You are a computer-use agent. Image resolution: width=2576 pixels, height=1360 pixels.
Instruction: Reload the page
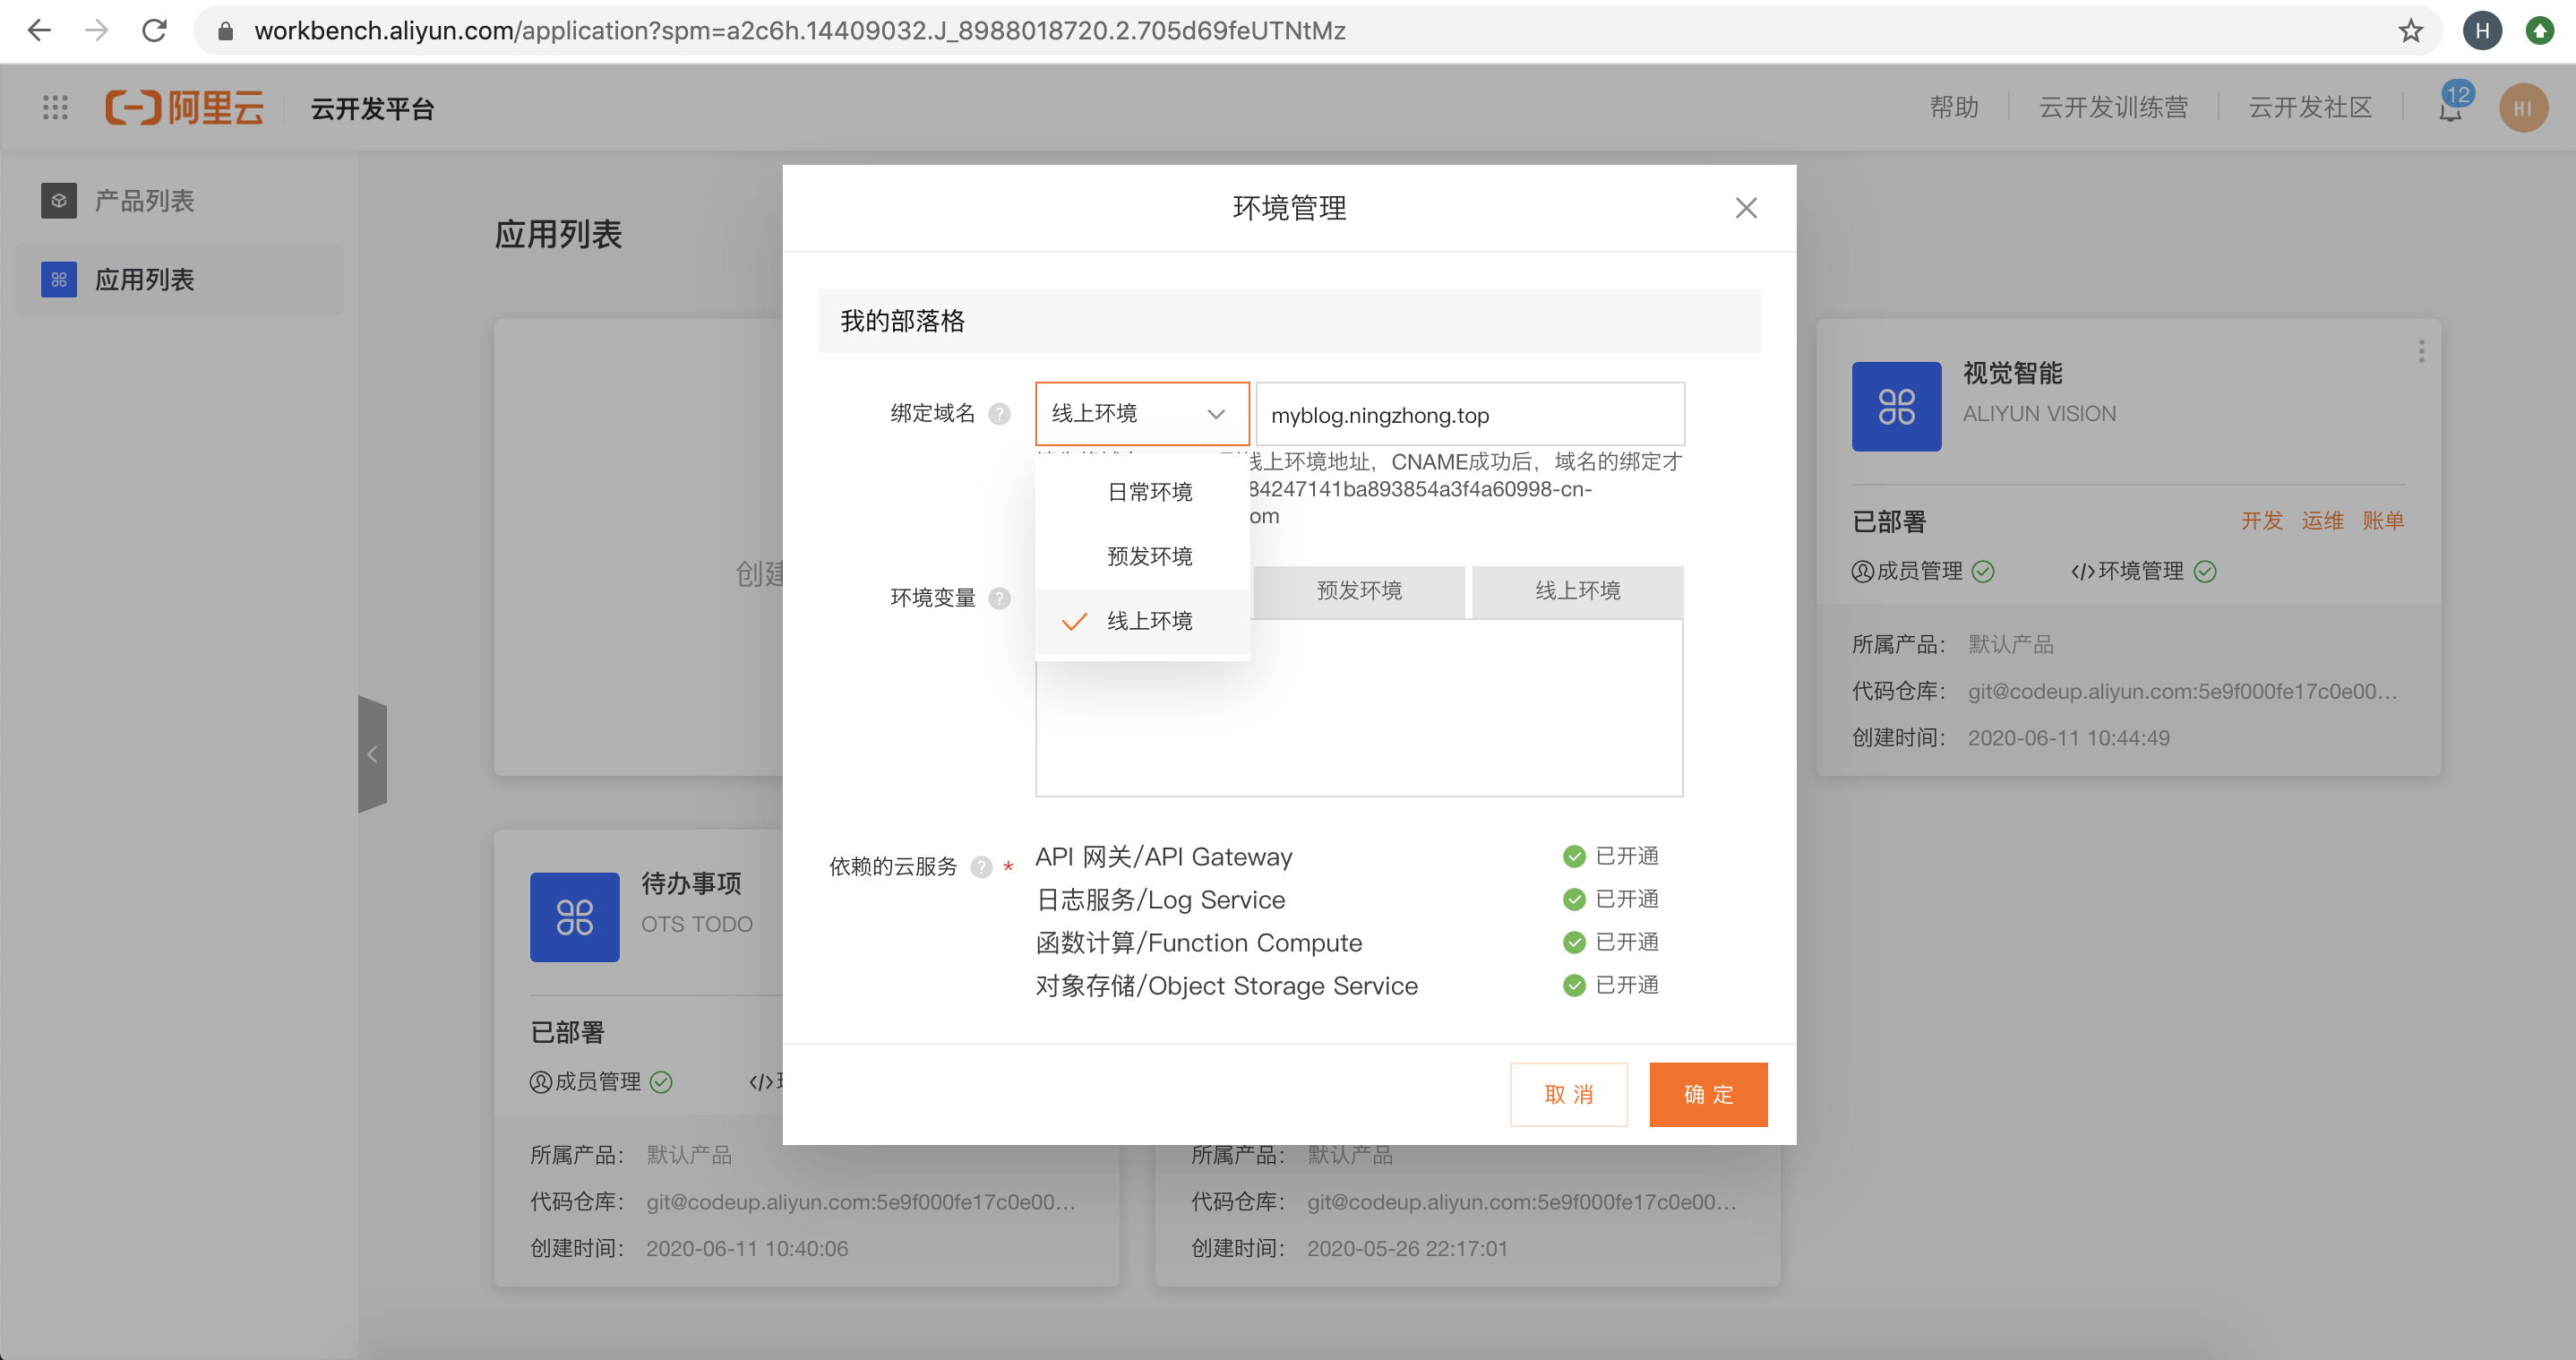coord(154,30)
